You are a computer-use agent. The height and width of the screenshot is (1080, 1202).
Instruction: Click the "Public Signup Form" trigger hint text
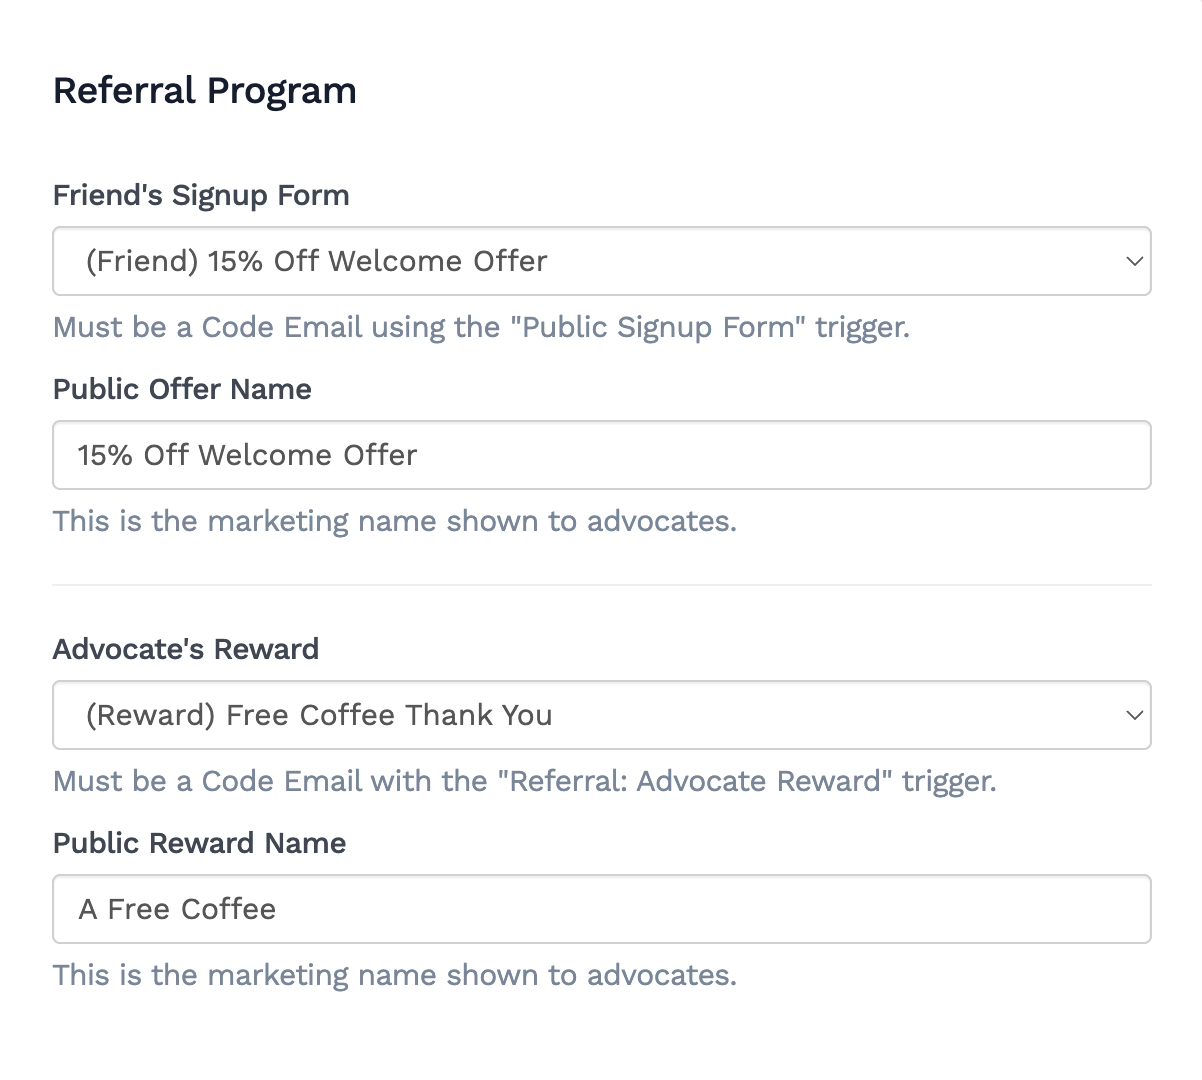[481, 327]
